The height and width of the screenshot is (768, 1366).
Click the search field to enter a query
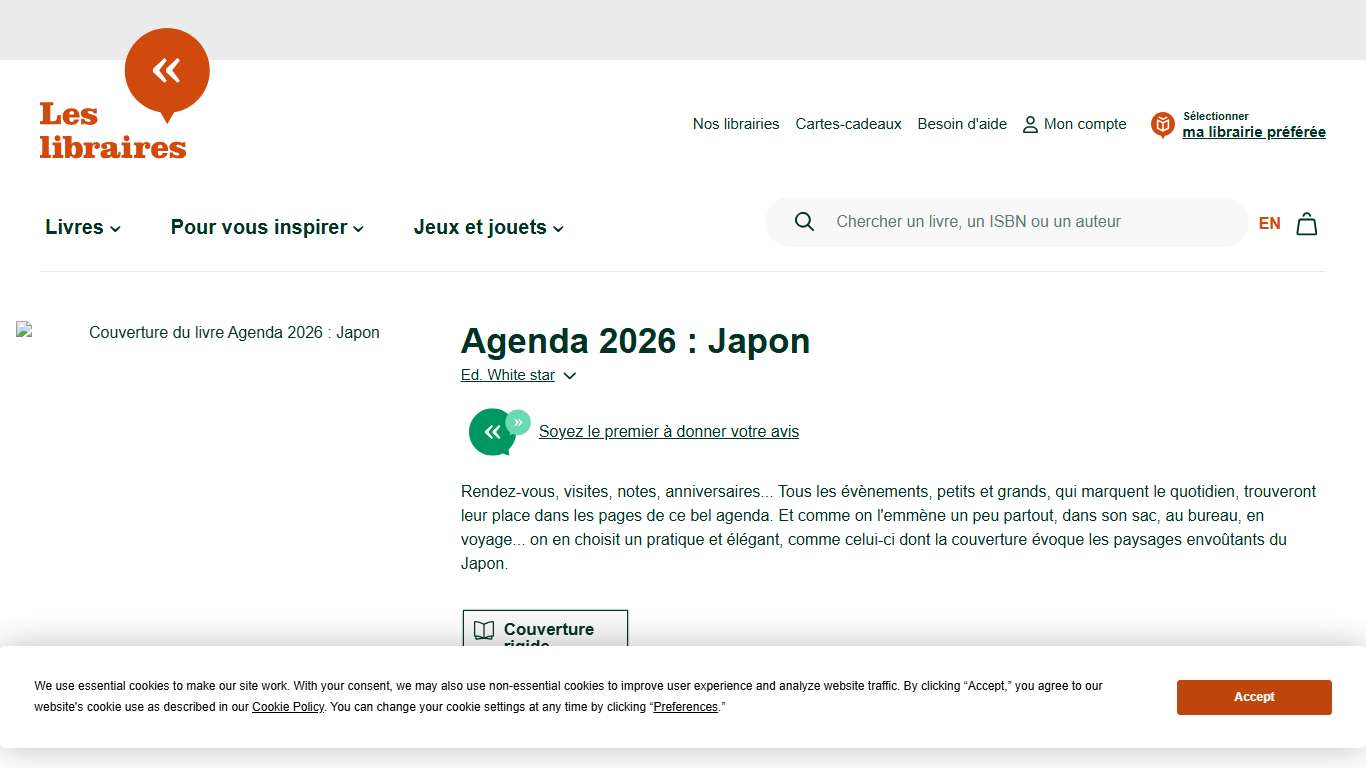coord(1000,221)
